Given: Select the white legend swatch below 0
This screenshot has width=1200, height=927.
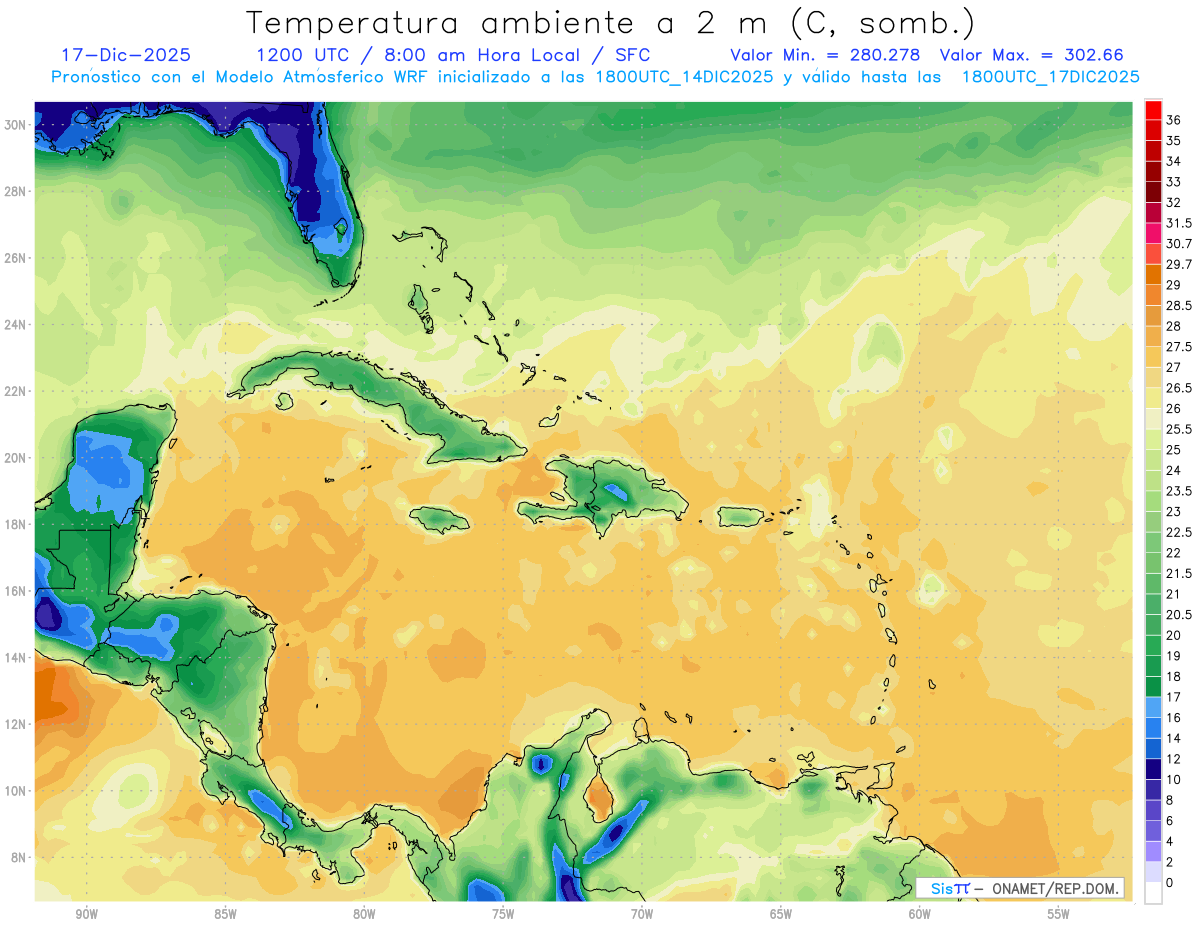Looking at the screenshot, I should [x=1153, y=892].
